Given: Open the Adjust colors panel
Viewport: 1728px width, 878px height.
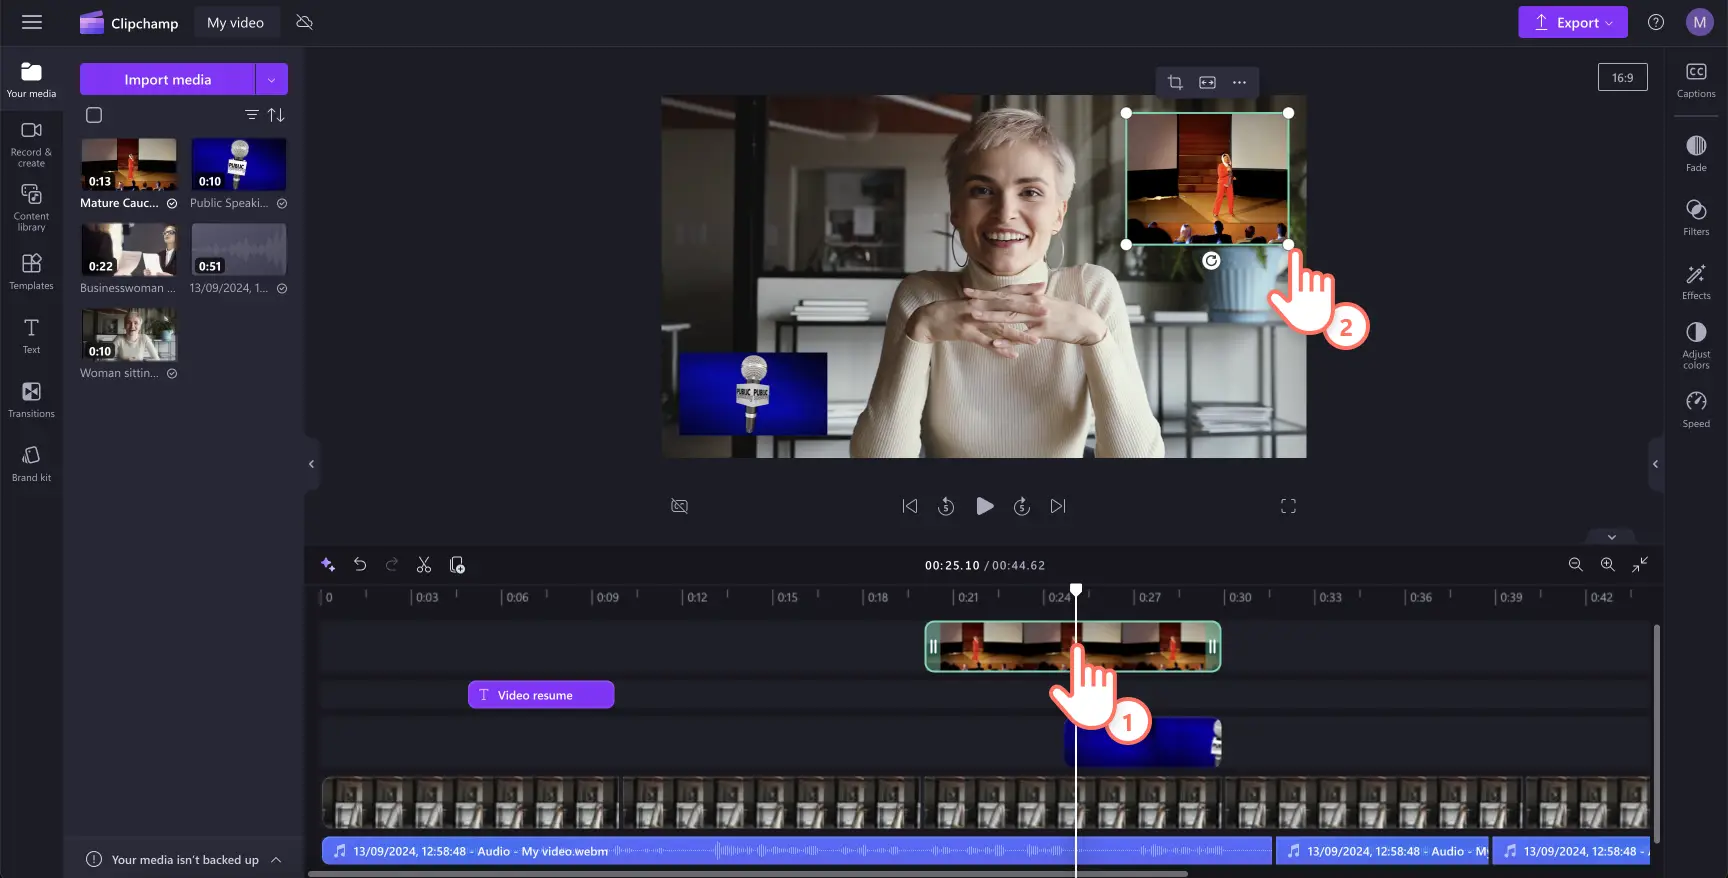Looking at the screenshot, I should click(x=1696, y=345).
